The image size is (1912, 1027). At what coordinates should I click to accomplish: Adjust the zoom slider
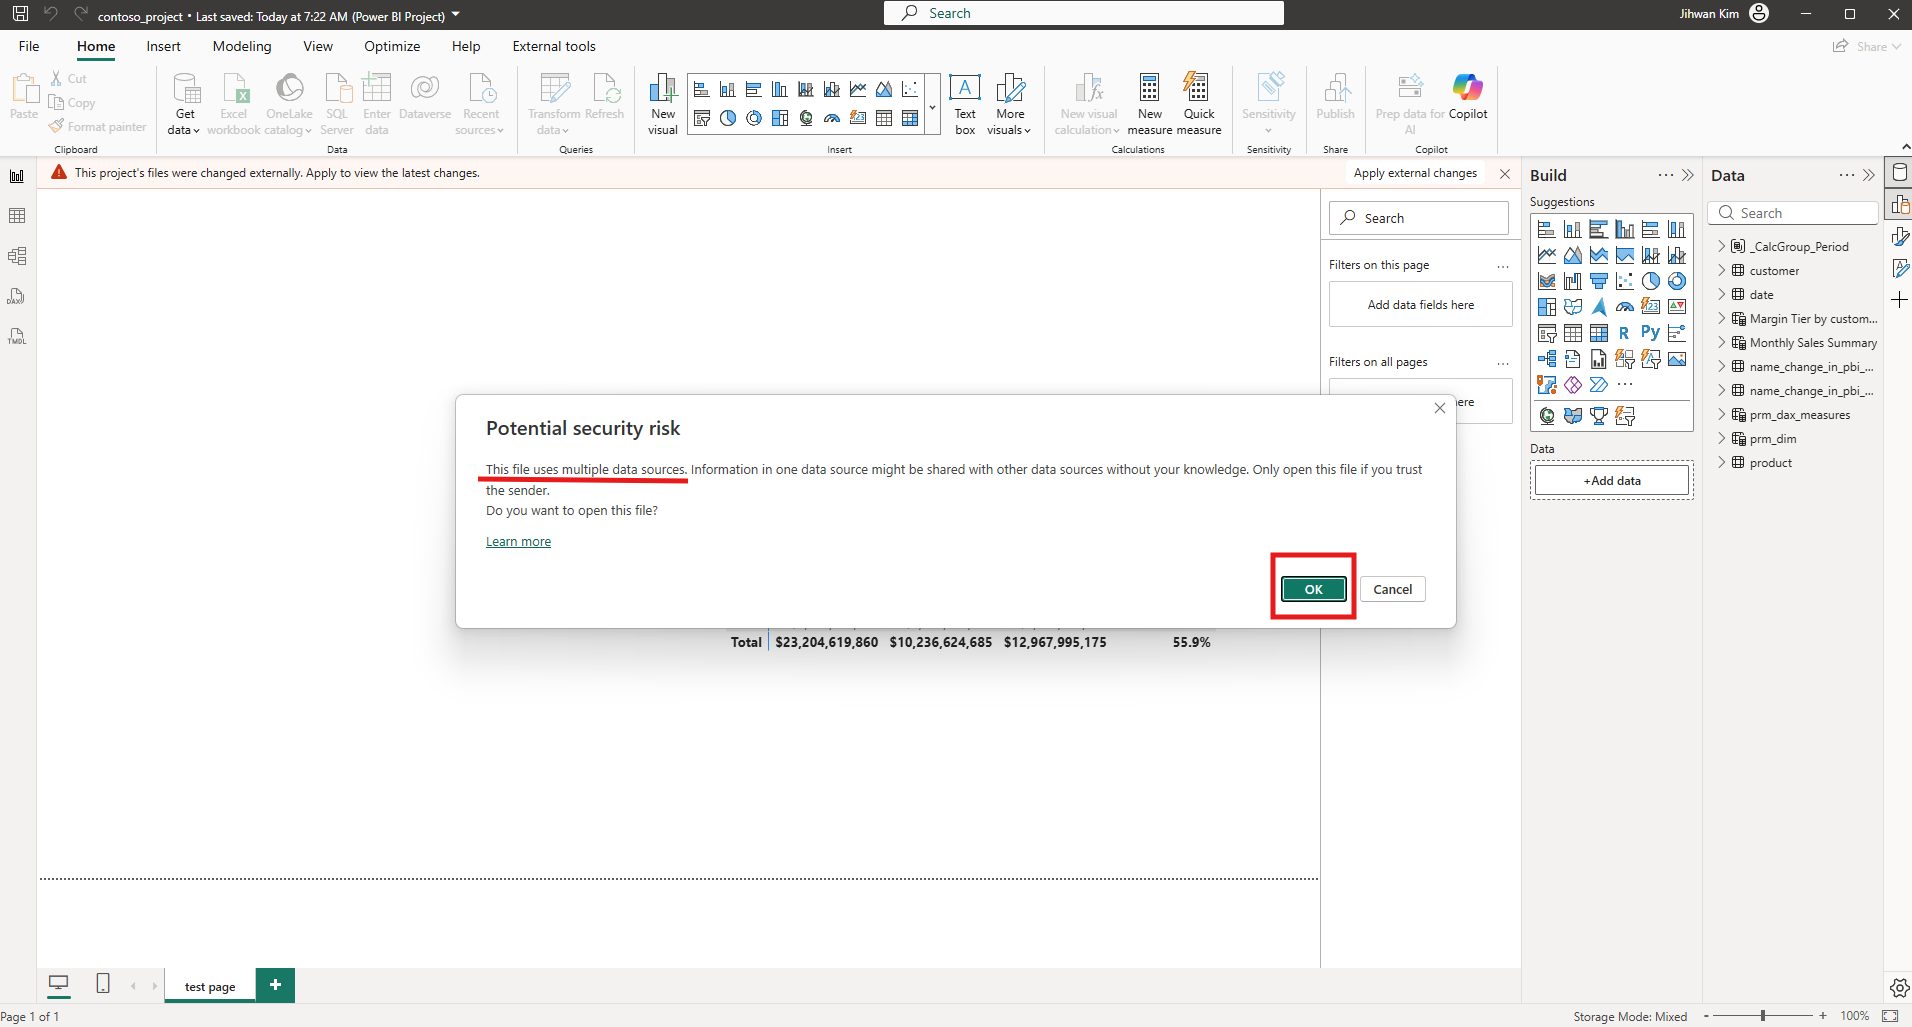1763,1016
